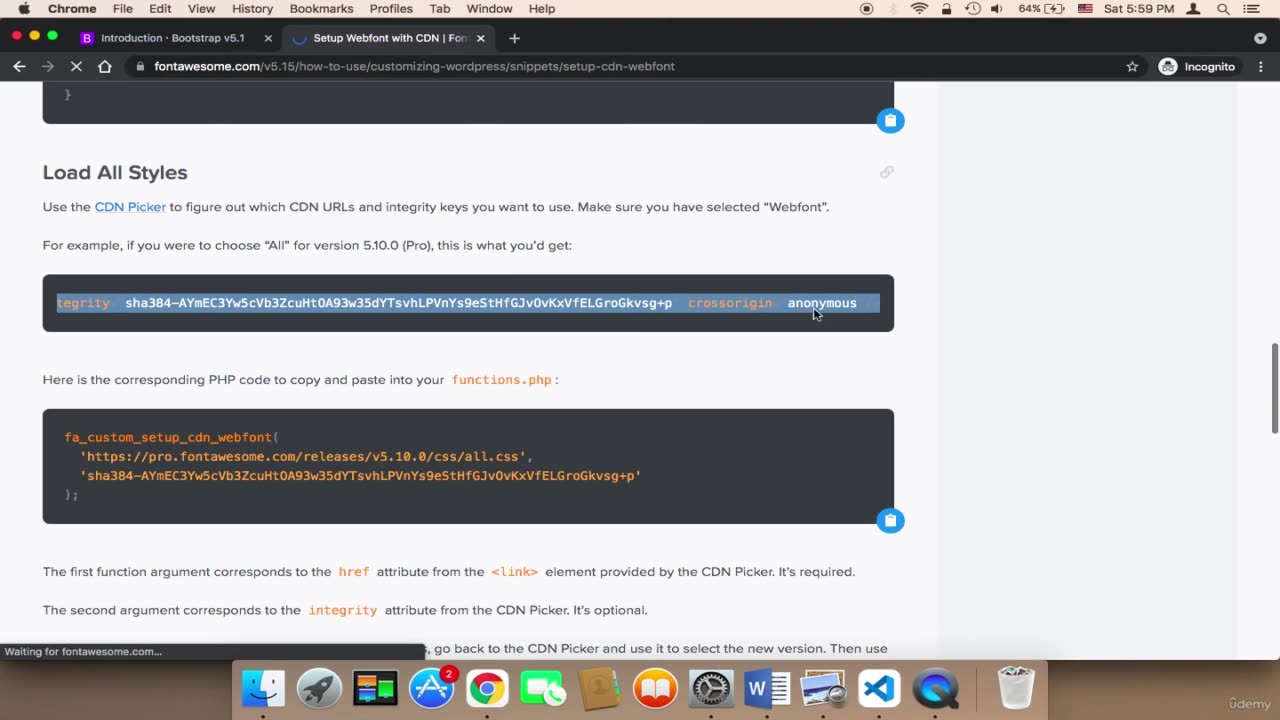Viewport: 1280px width, 720px height.
Task: Open the Edit menu
Action: click(160, 9)
